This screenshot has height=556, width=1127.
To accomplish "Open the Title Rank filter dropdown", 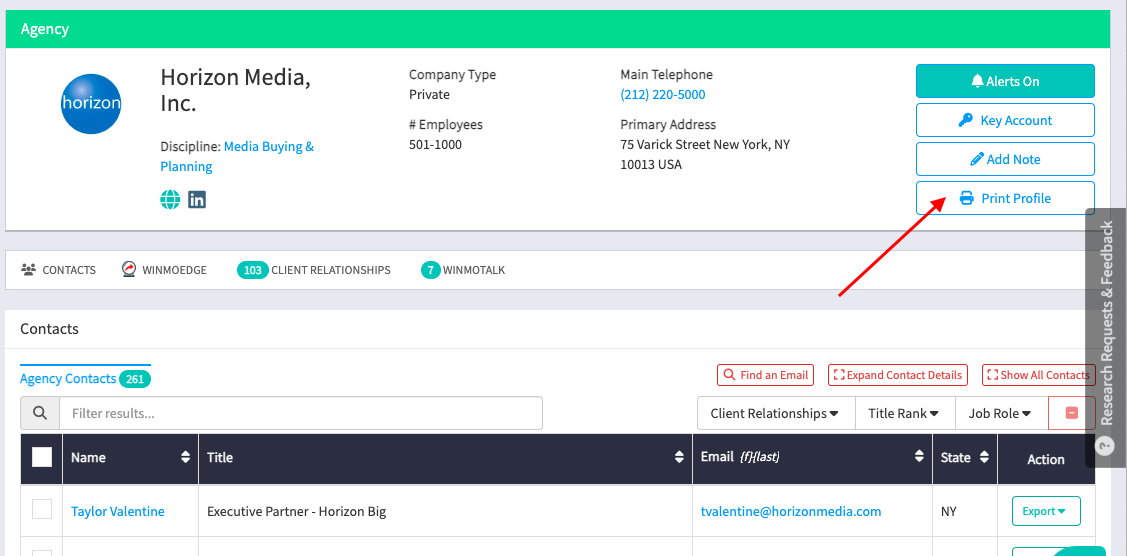I will [x=904, y=413].
